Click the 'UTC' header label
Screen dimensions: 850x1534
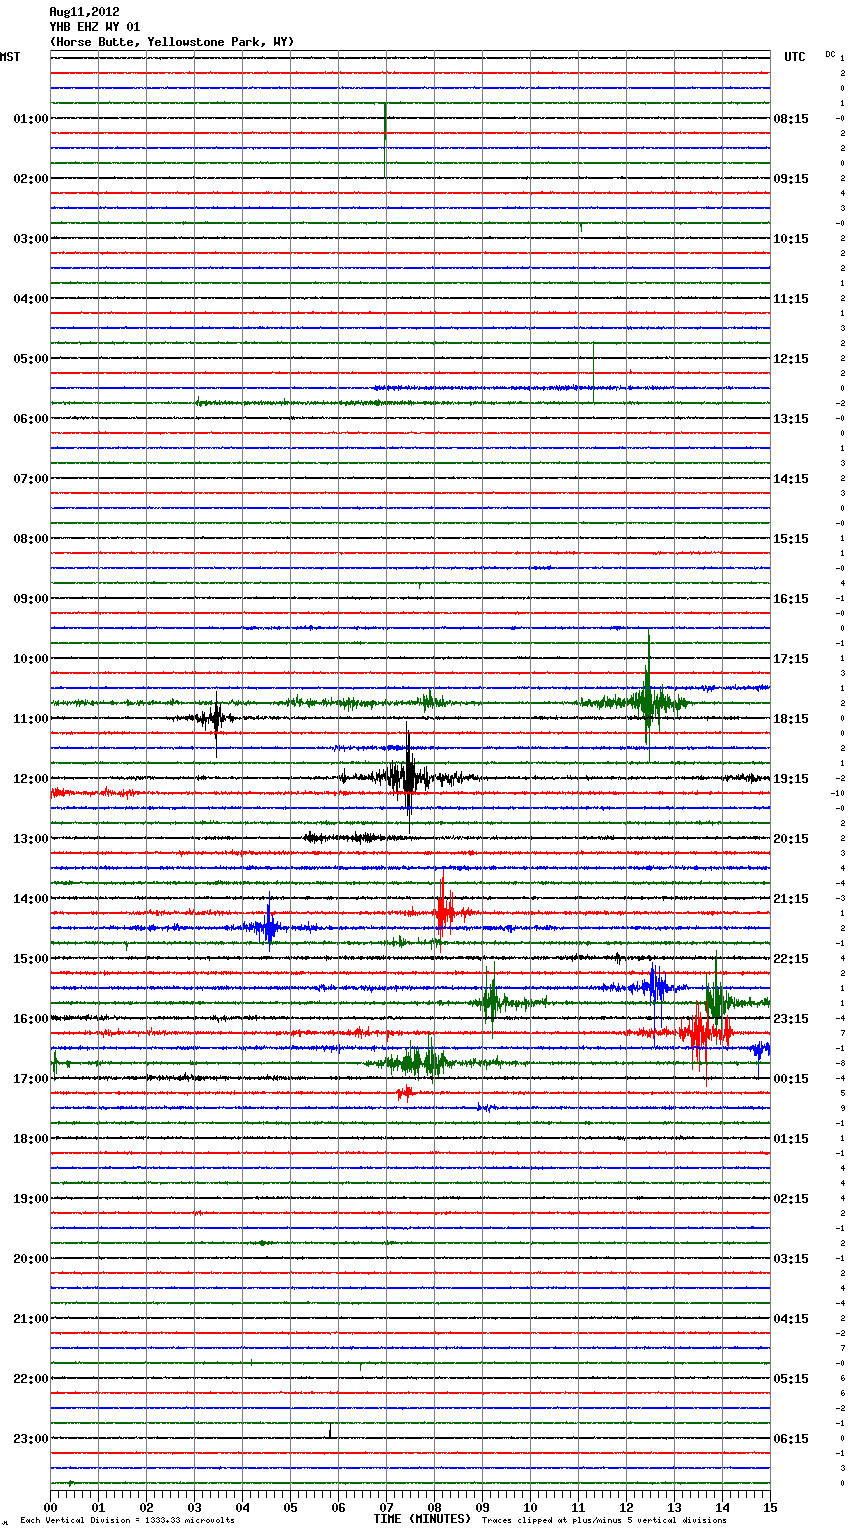795,57
